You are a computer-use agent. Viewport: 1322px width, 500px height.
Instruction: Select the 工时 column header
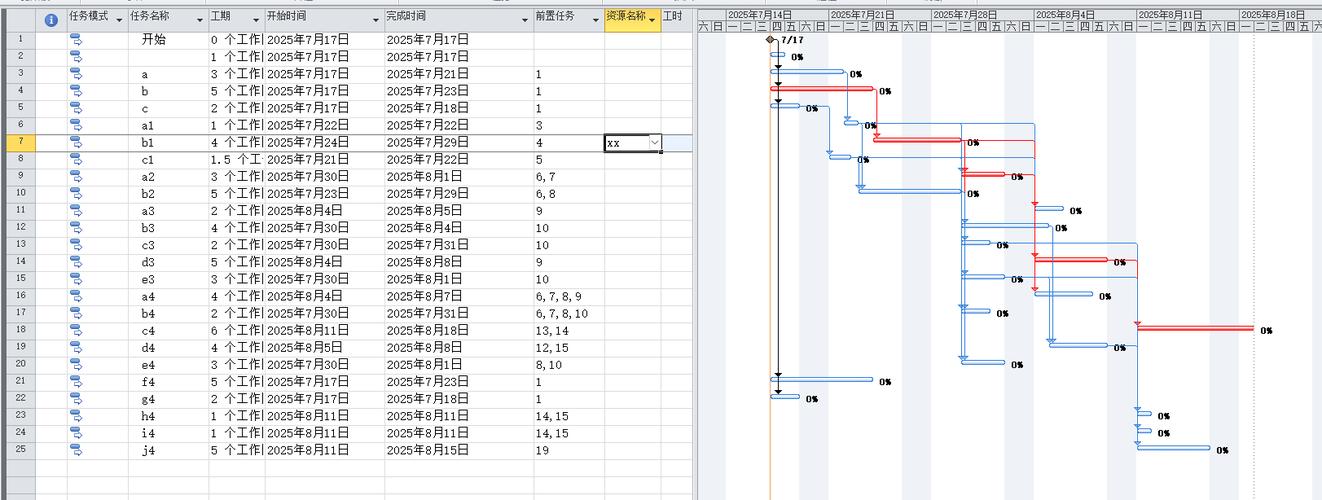pos(673,17)
